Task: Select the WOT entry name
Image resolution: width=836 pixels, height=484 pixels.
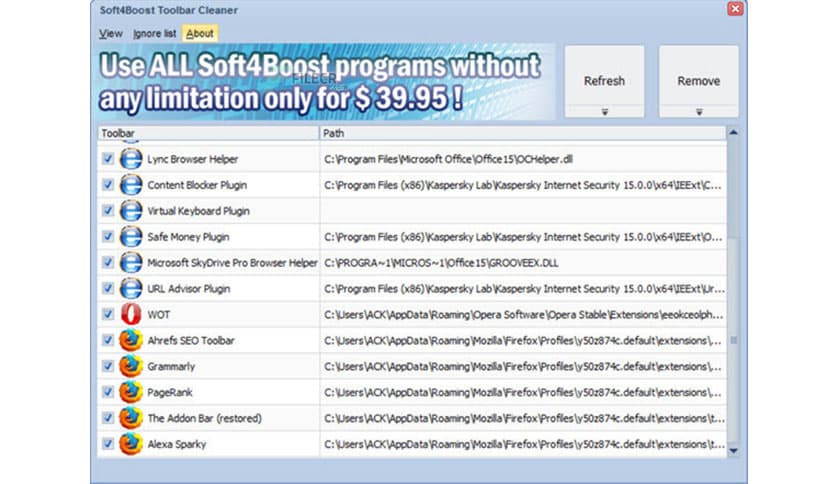Action: click(x=158, y=314)
